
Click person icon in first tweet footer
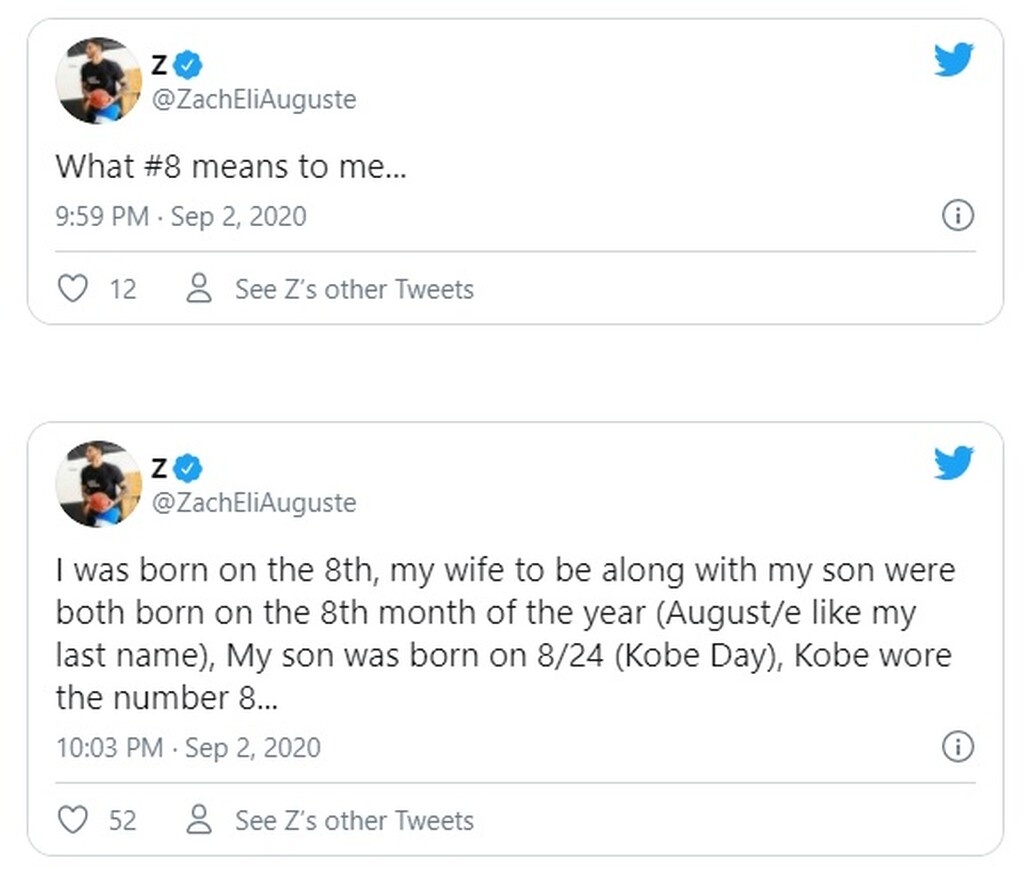pyautogui.click(x=200, y=289)
